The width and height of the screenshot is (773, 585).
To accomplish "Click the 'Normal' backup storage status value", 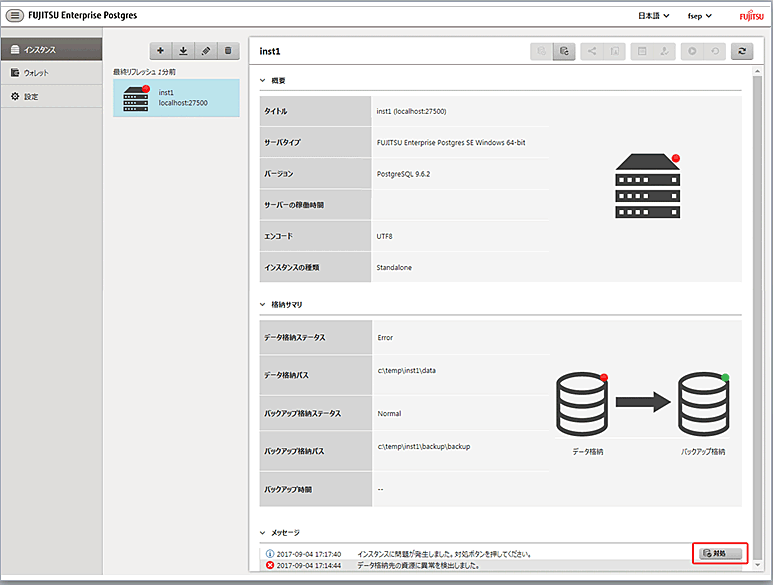I will pos(389,413).
